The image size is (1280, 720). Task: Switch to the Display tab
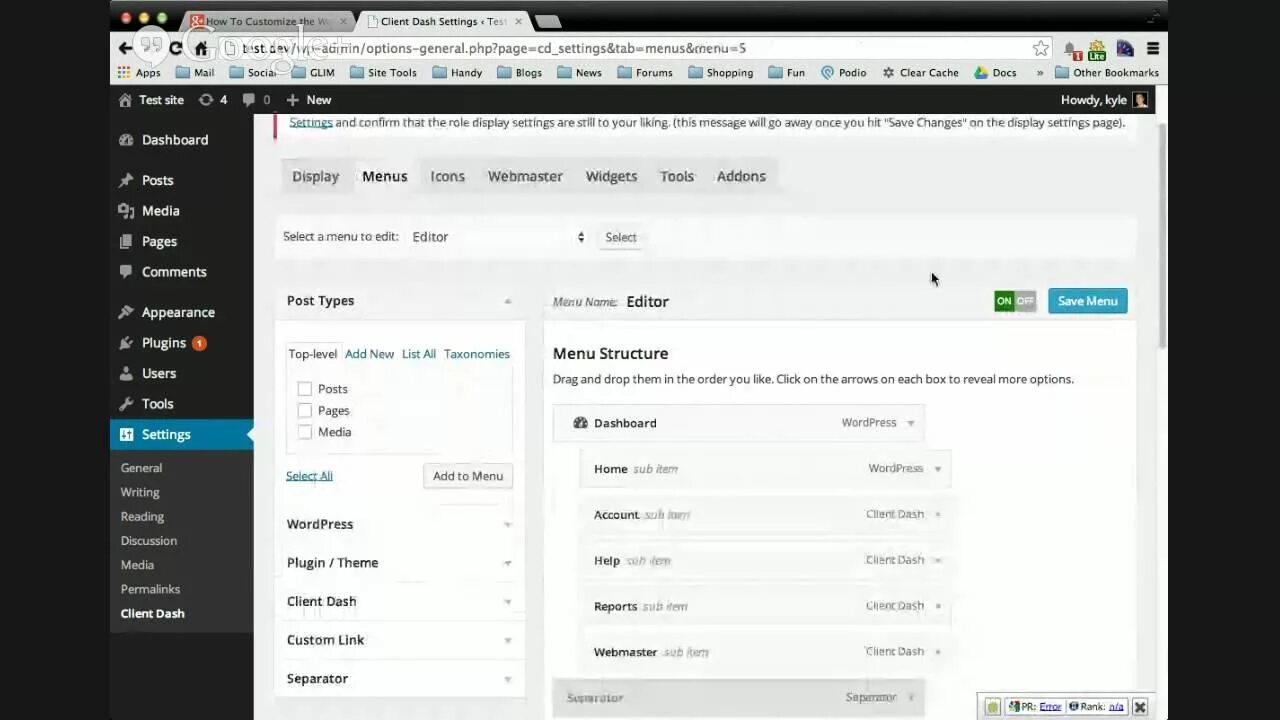316,176
